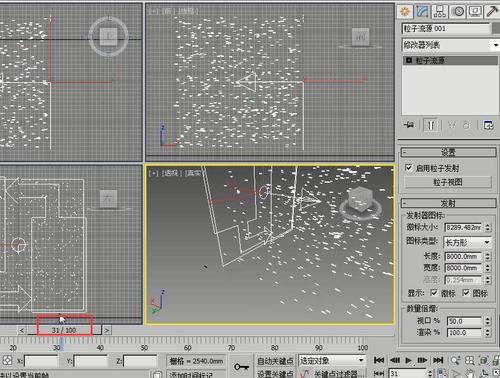The height and width of the screenshot is (378, 500).
Task: Click the transform type-in mode icon left of X
Action: (x=7, y=361)
